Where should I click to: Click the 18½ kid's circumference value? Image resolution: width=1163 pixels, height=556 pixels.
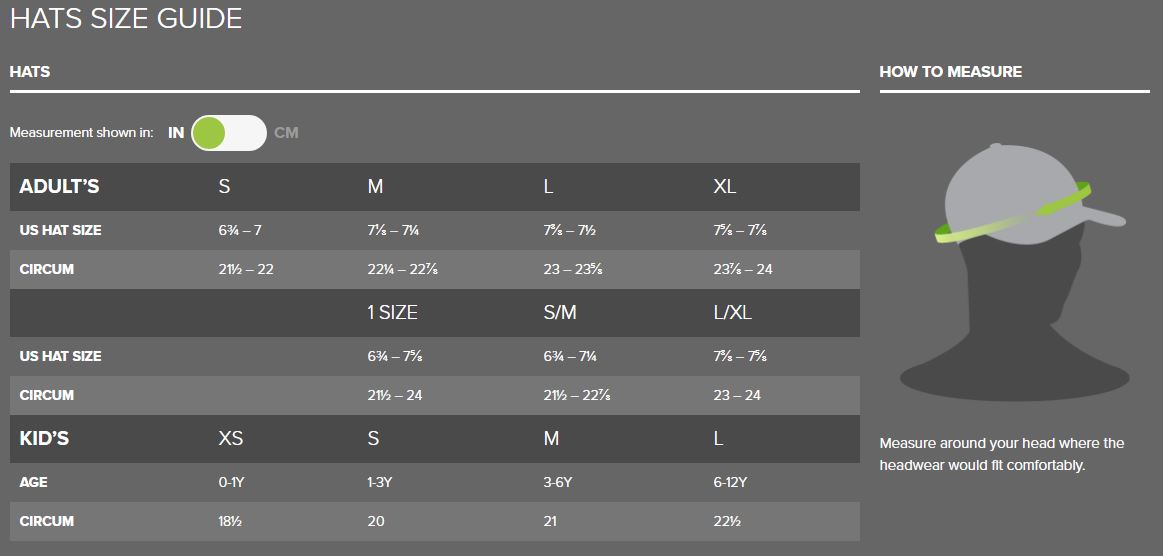coord(231,521)
